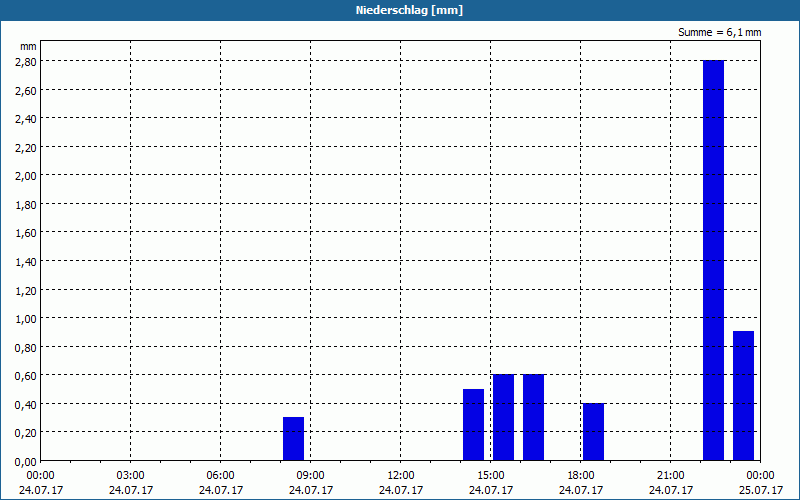Screen dimensions: 800x500
Task: Click the 06:00 time axis label
Action: tap(220, 476)
